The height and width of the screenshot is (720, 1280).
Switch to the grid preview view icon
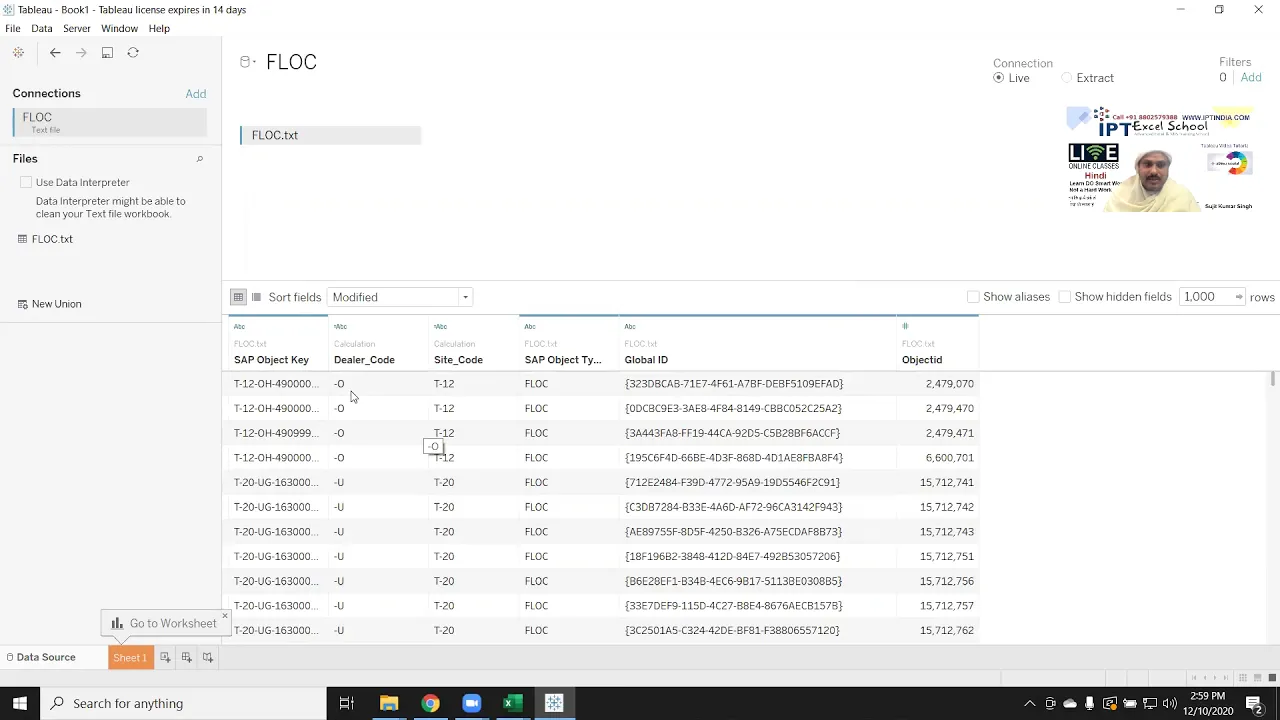point(238,297)
